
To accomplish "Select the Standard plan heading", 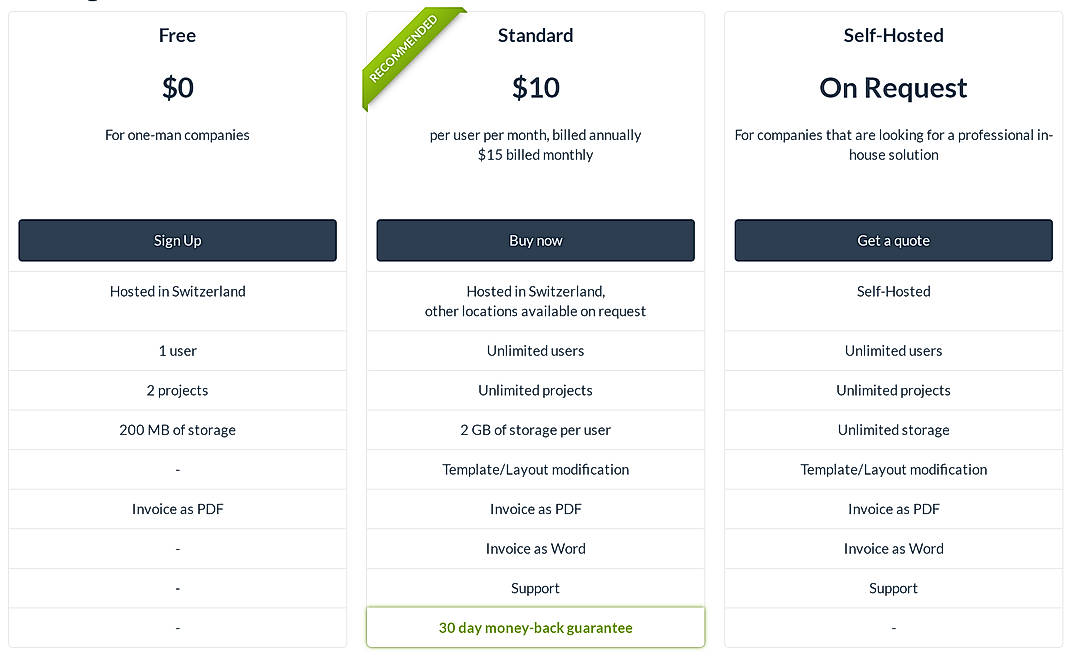I will point(535,35).
